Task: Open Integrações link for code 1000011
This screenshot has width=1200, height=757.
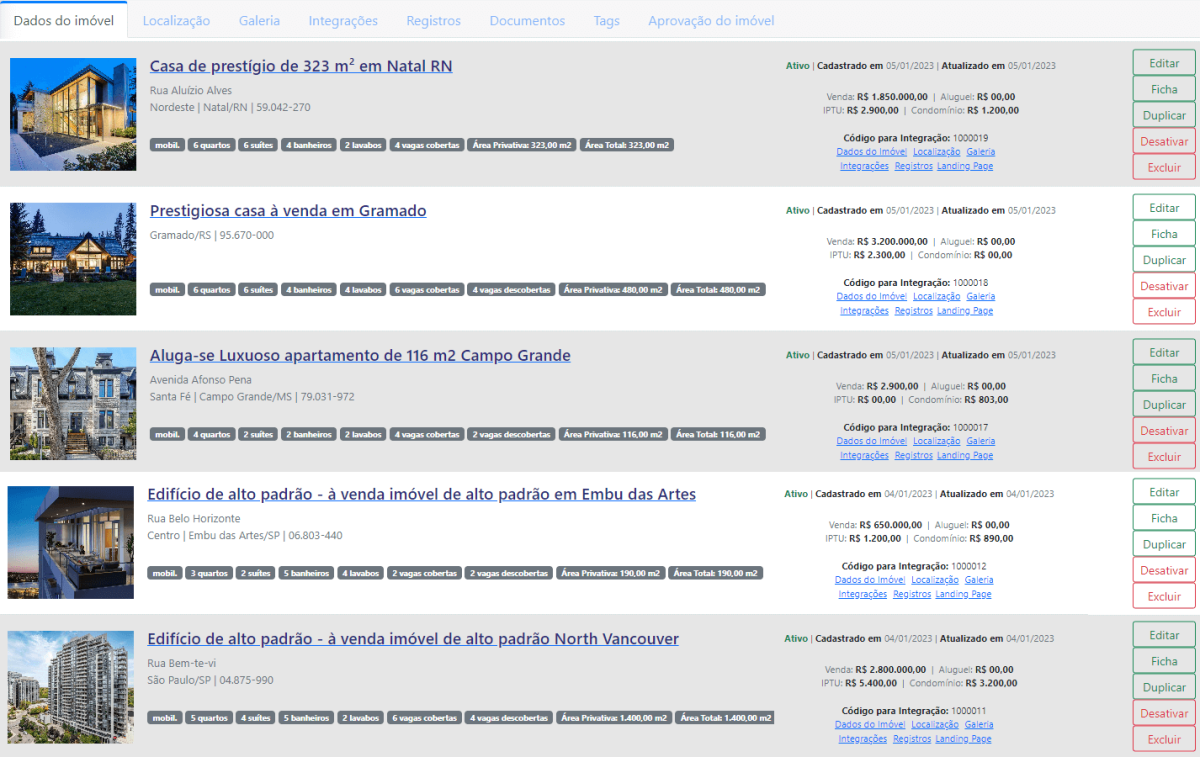Action: [862, 739]
